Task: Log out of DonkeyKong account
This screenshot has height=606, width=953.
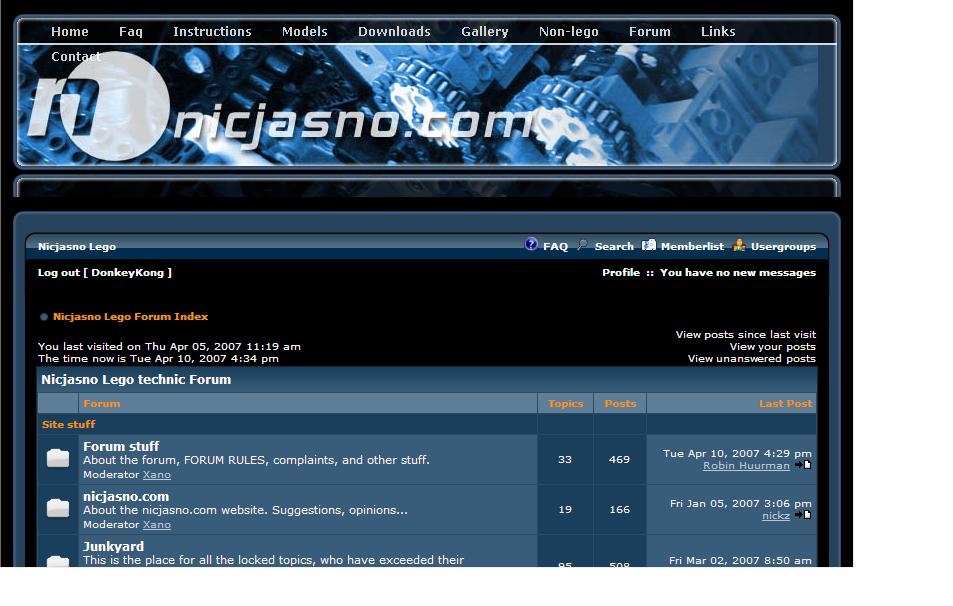Action: (x=105, y=273)
